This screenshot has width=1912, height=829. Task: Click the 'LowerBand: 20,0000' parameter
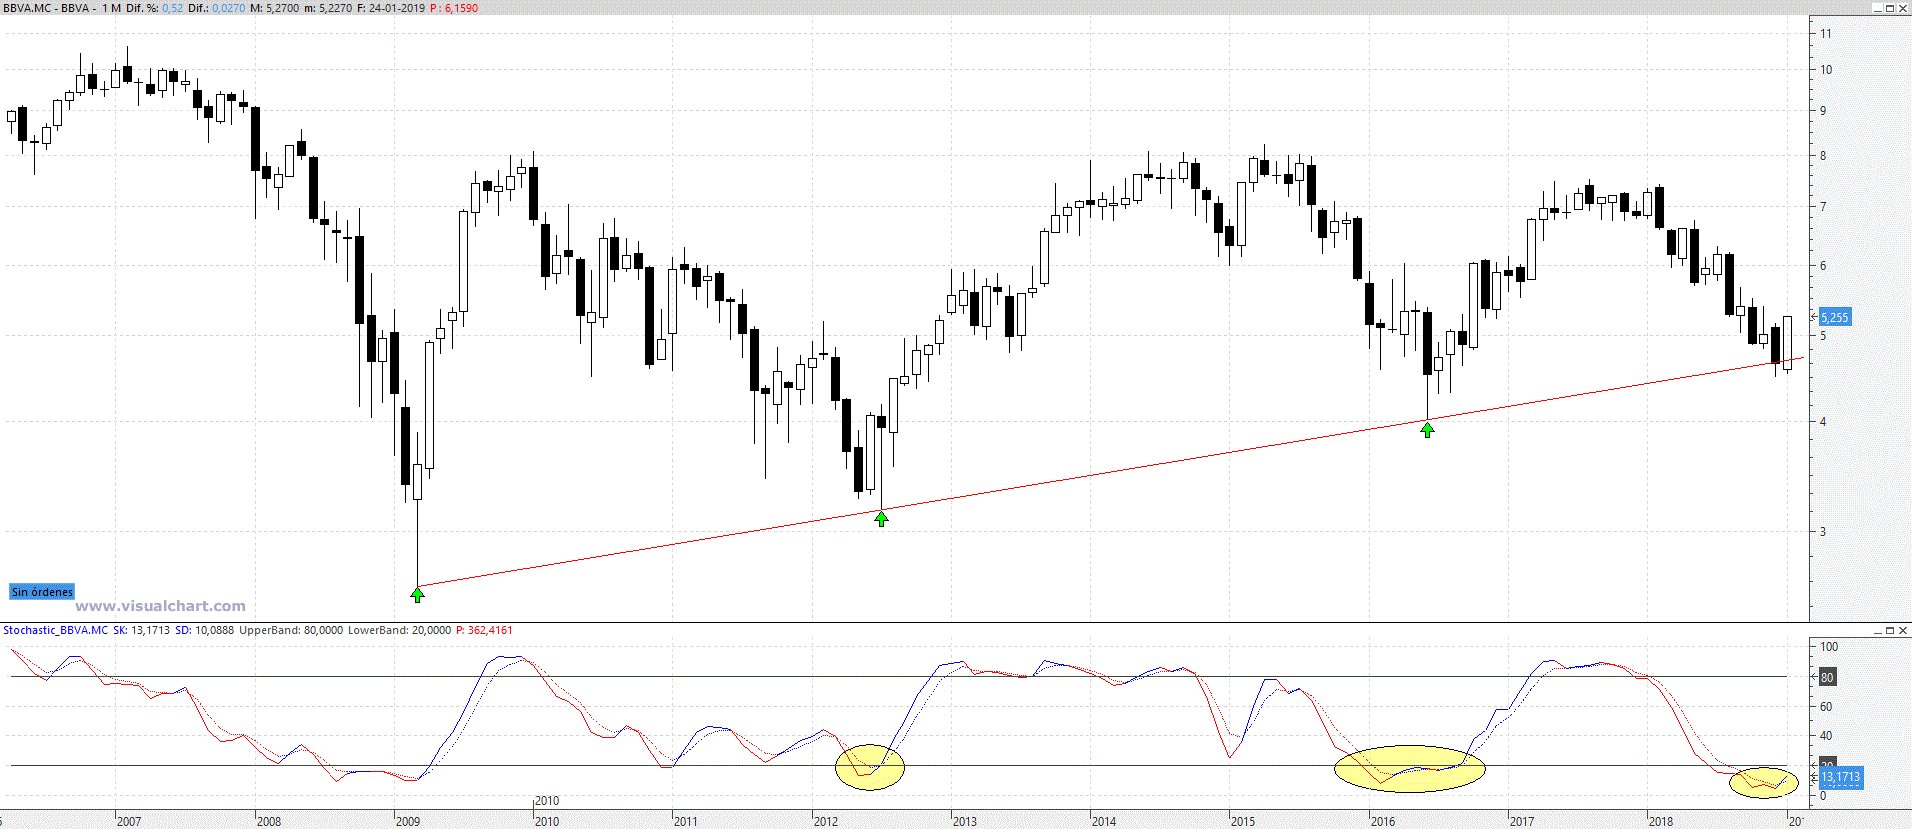pyautogui.click(x=399, y=630)
